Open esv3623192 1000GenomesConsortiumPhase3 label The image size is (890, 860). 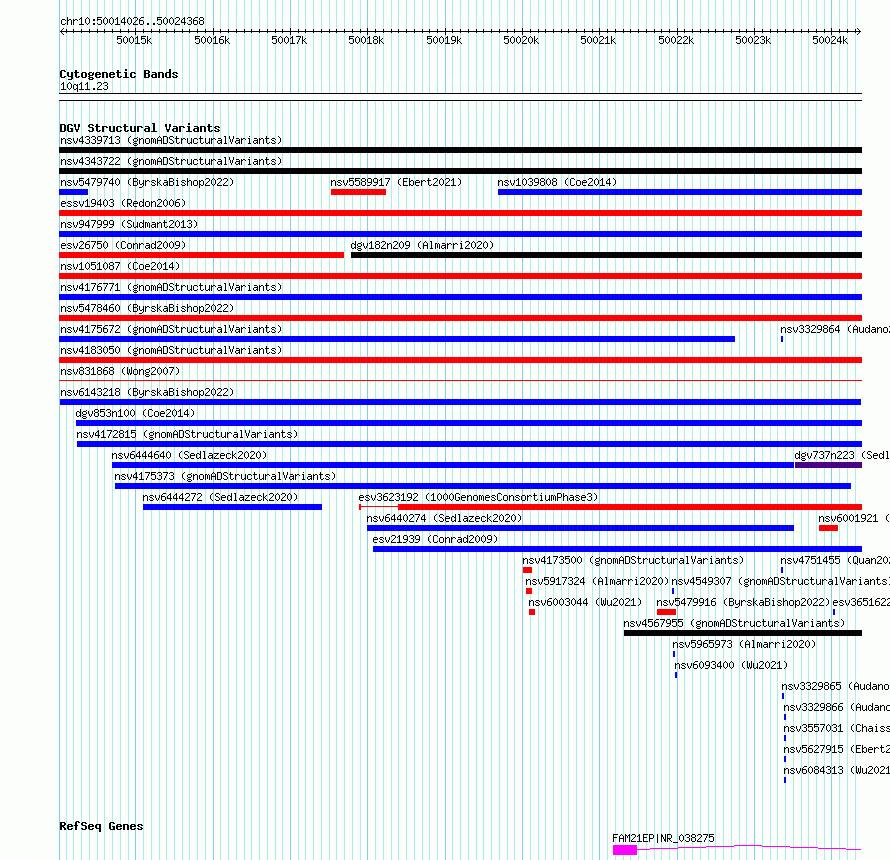(x=478, y=497)
